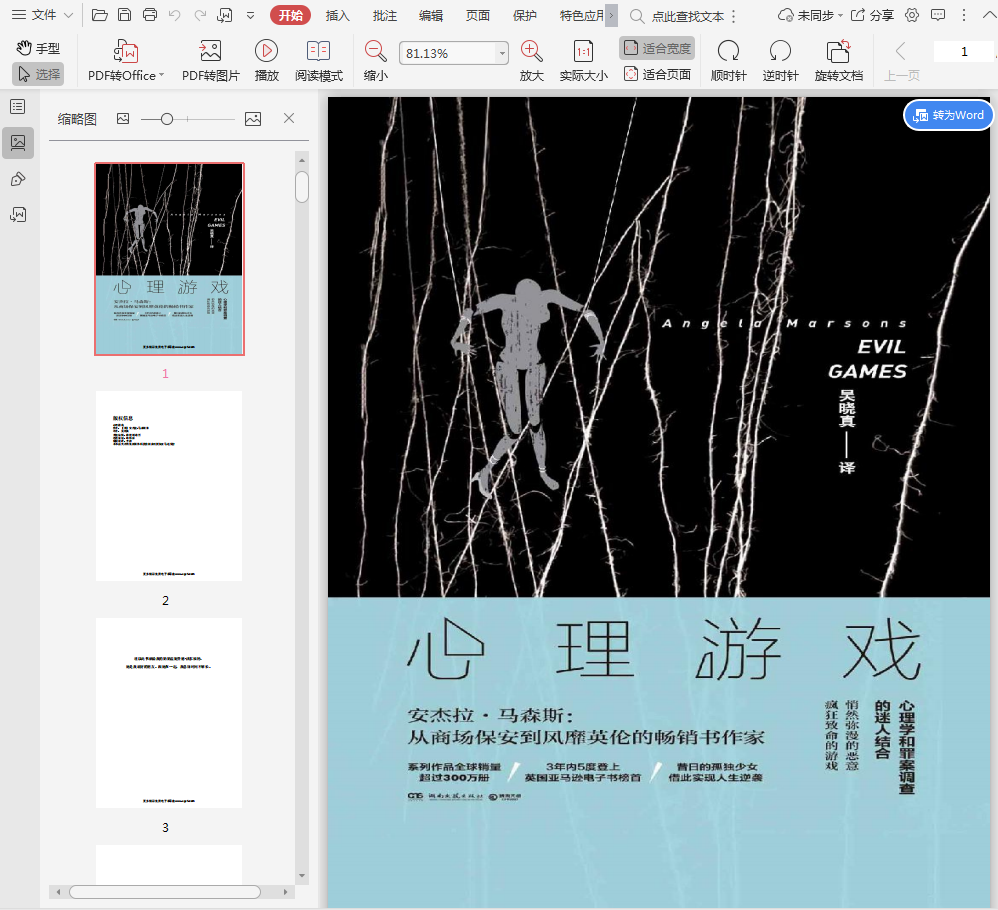Zoom in using 放大 magnifier icon

point(532,52)
